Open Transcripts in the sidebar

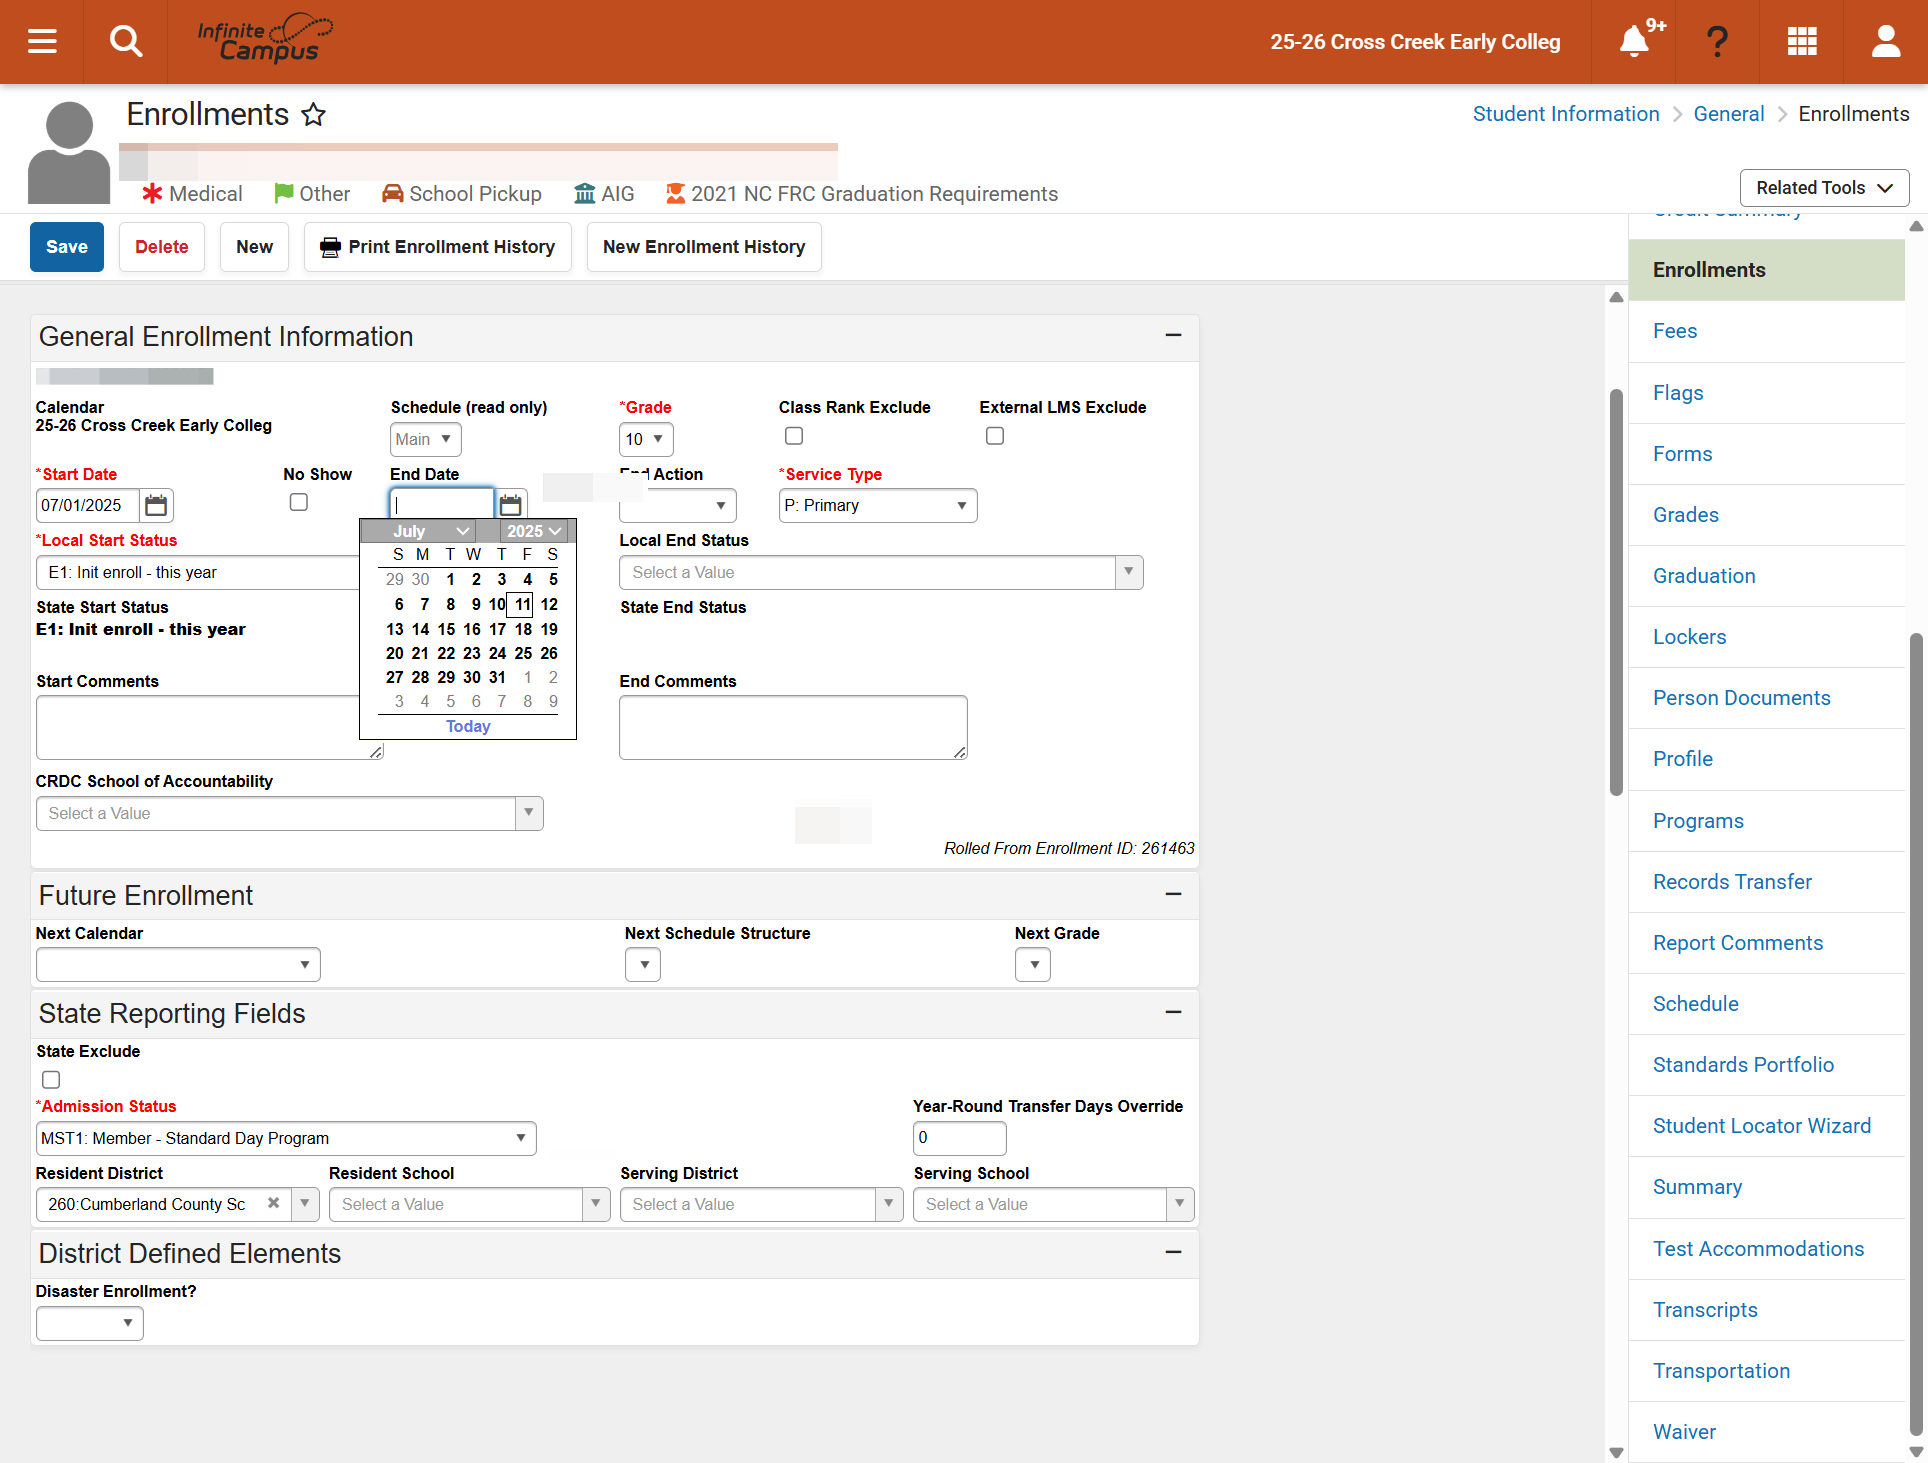click(1705, 1310)
